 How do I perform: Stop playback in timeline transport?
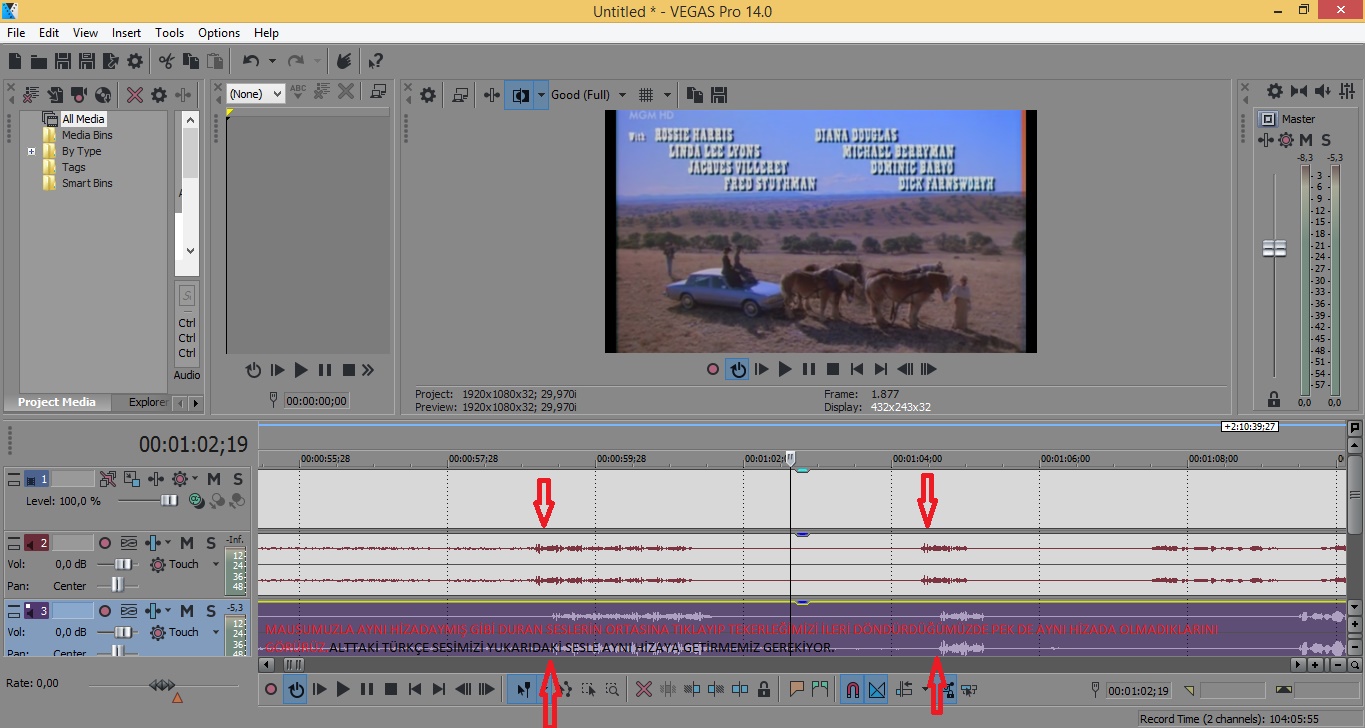tap(391, 689)
